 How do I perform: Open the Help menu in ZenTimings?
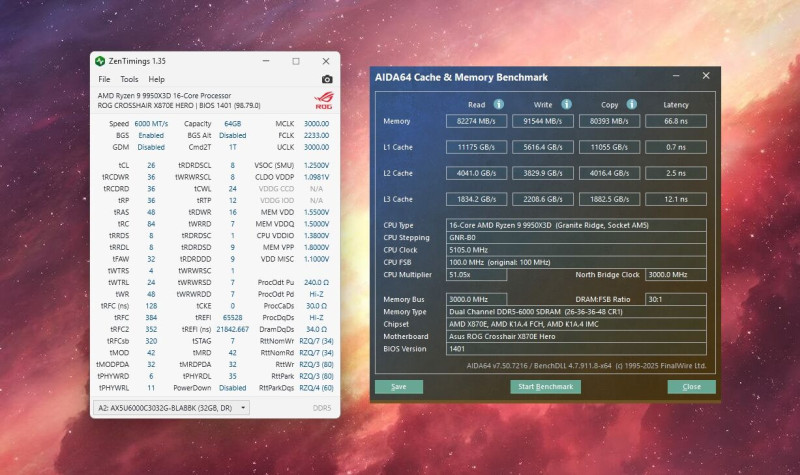pyautogui.click(x=156, y=79)
